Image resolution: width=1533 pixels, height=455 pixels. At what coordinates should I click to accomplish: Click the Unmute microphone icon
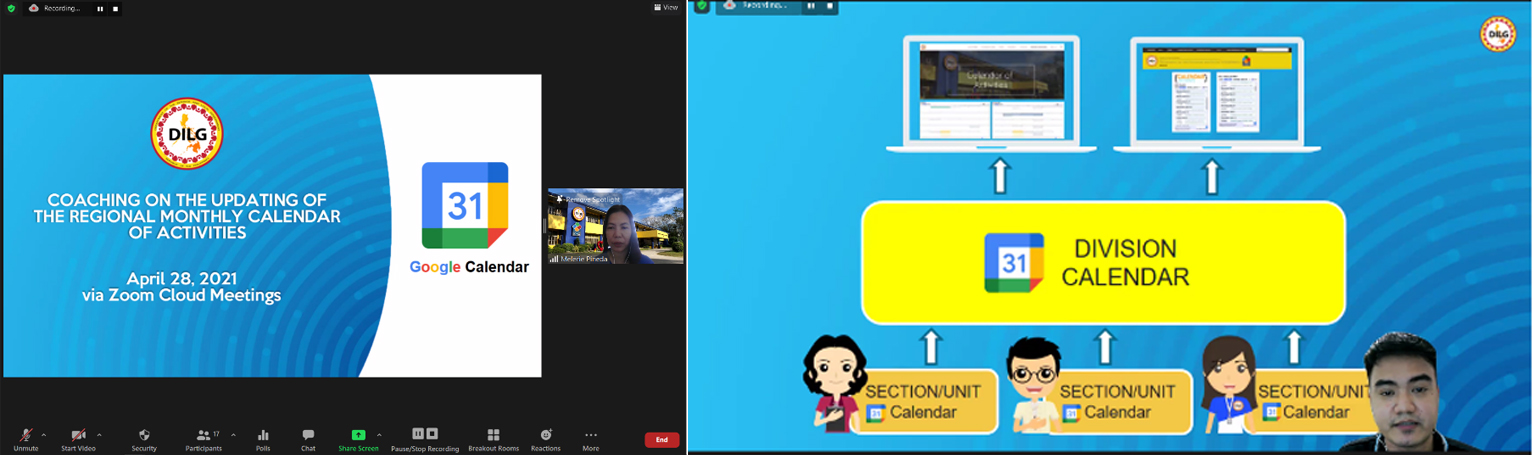pos(26,435)
